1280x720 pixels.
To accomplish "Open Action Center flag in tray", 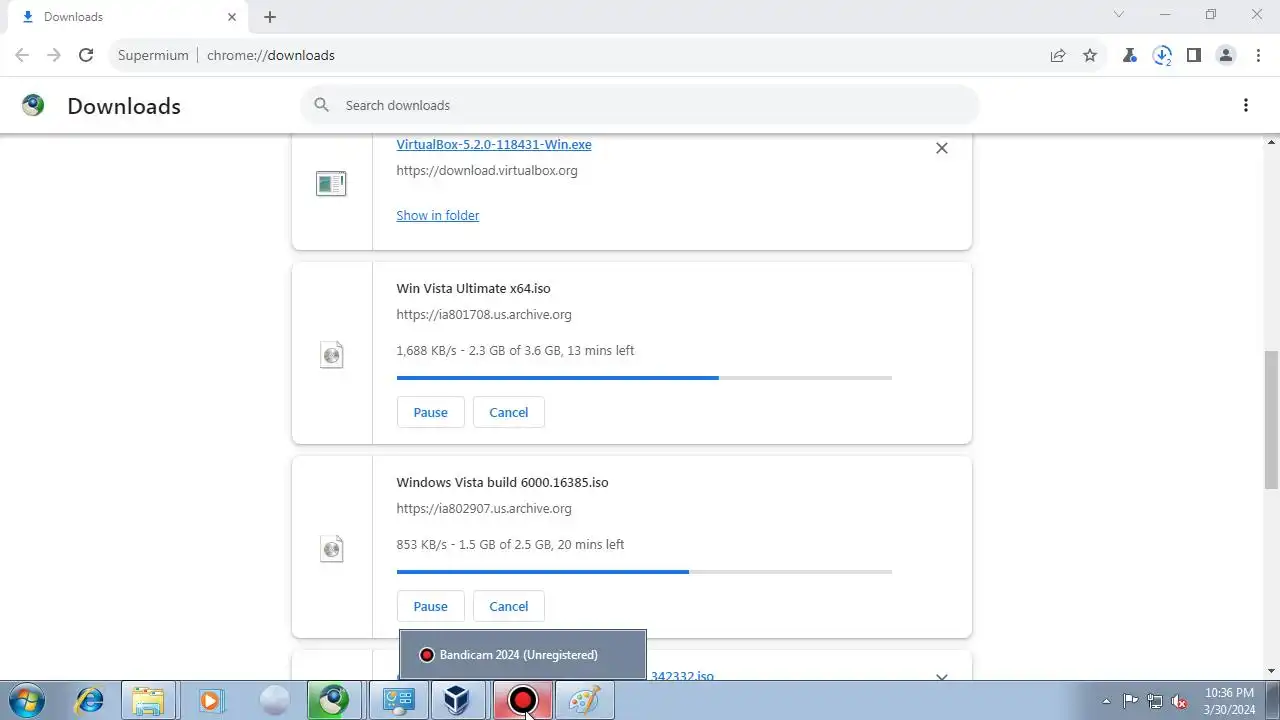I will pyautogui.click(x=1131, y=701).
